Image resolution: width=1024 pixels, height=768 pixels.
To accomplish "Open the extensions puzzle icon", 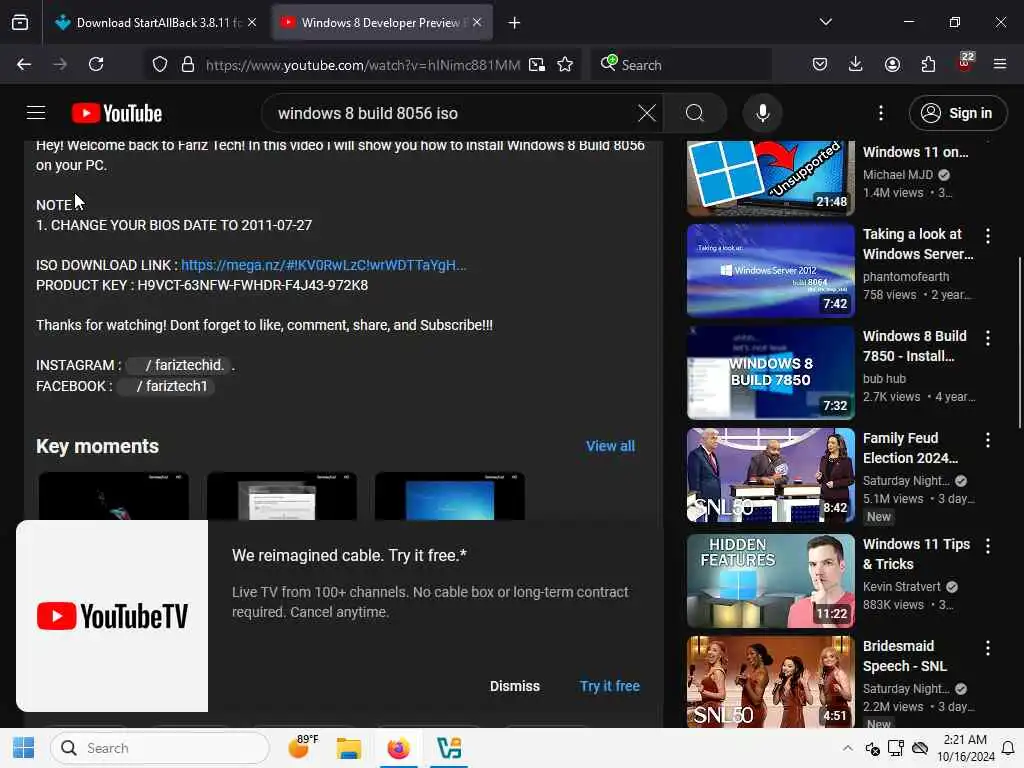I will [928, 65].
